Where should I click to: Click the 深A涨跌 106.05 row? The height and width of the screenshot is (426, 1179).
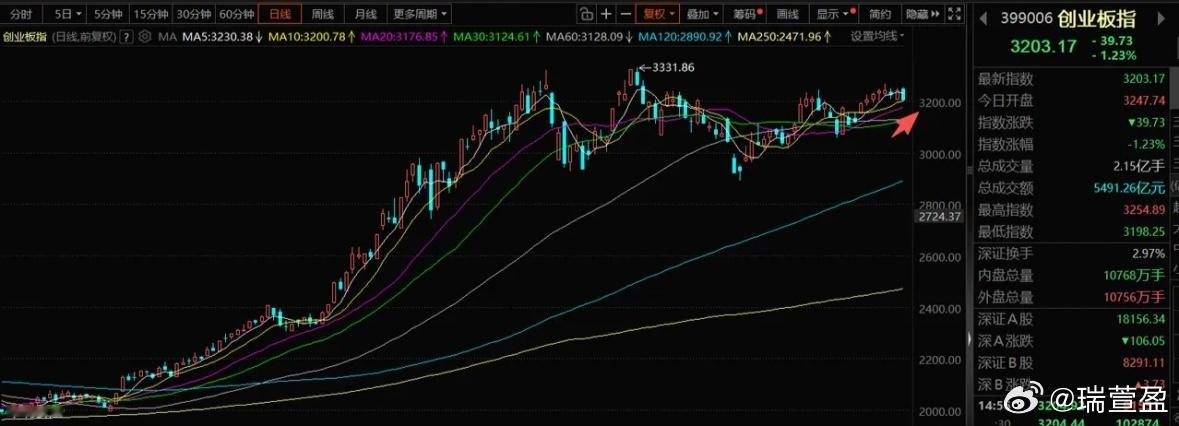click(1071, 342)
